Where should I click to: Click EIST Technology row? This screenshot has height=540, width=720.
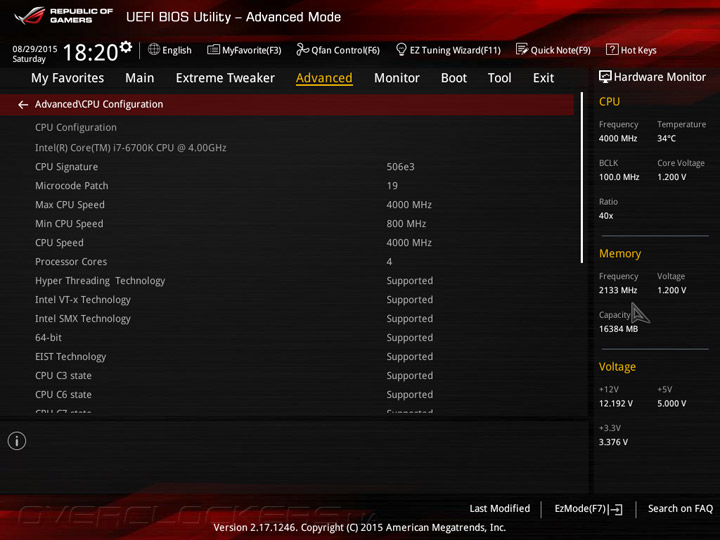click(x=287, y=357)
